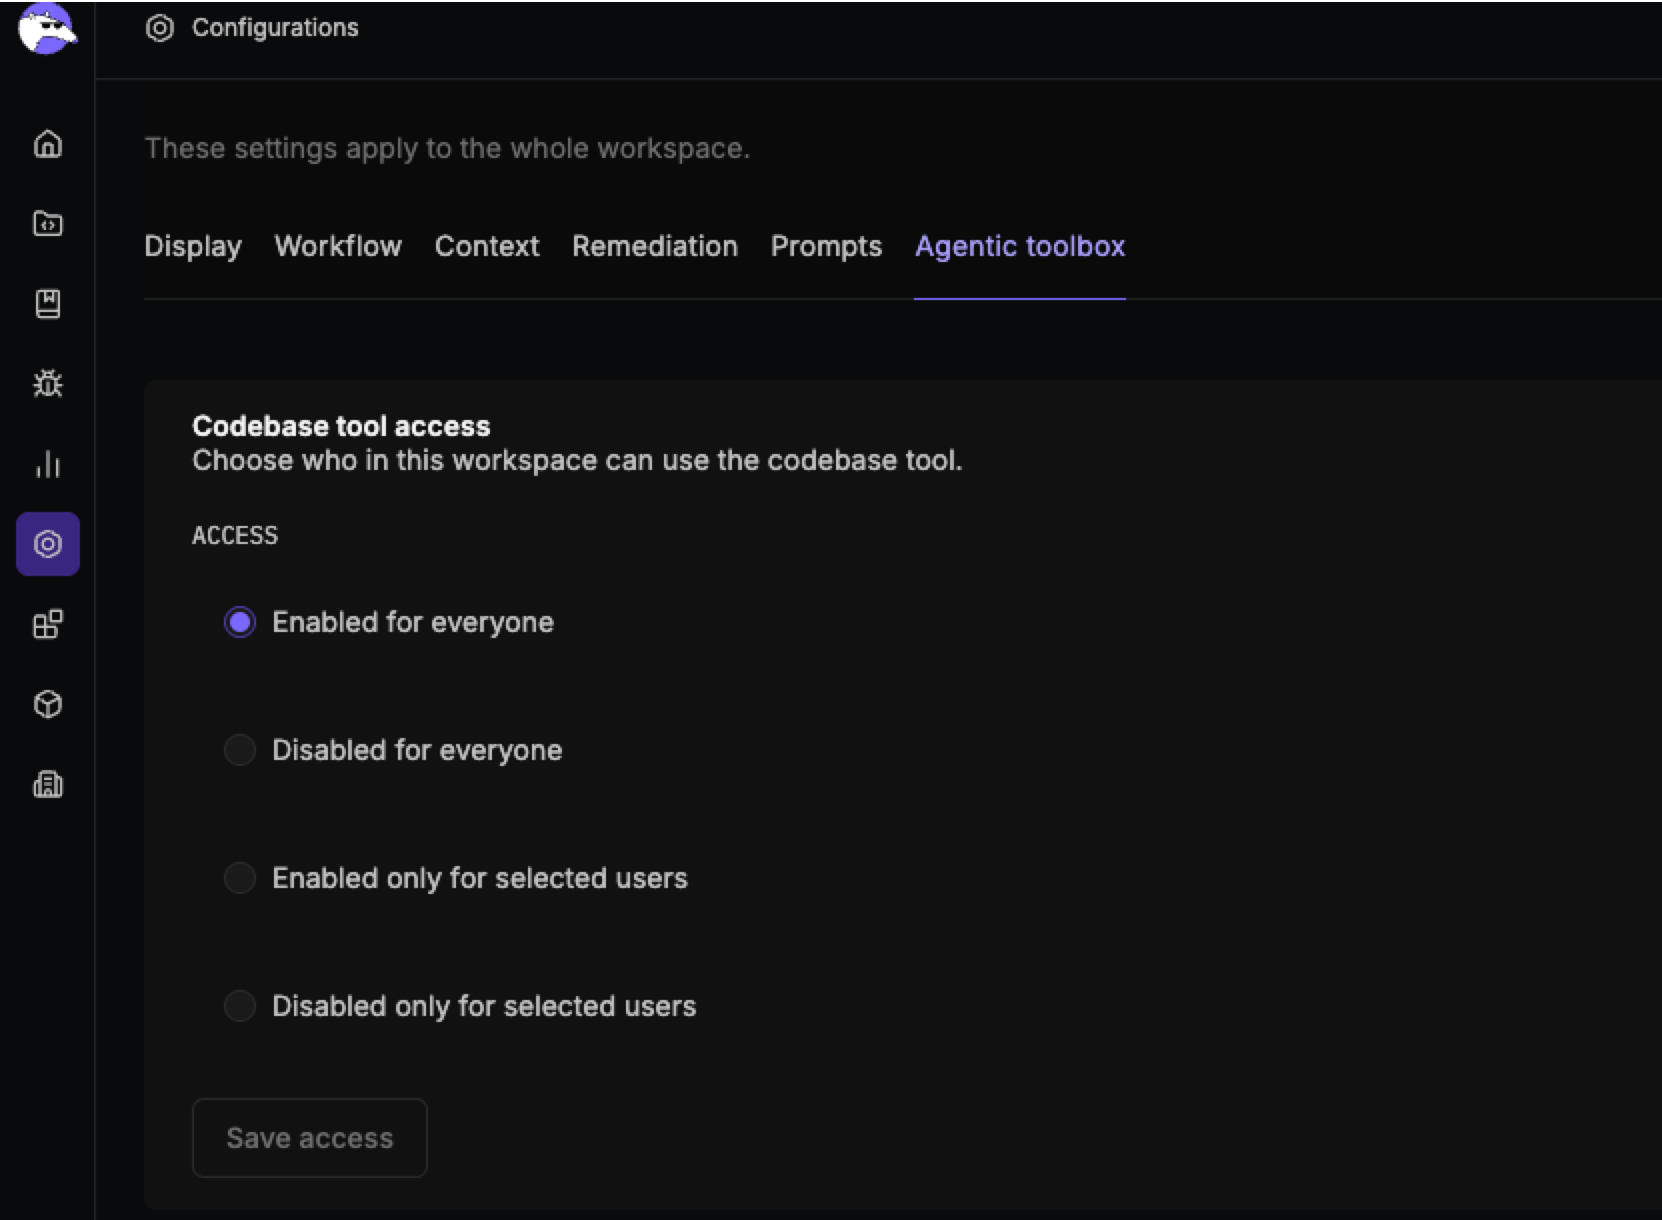Click the Codebase tool access heading
Viewport: 1662px width, 1220px height.
pos(341,426)
